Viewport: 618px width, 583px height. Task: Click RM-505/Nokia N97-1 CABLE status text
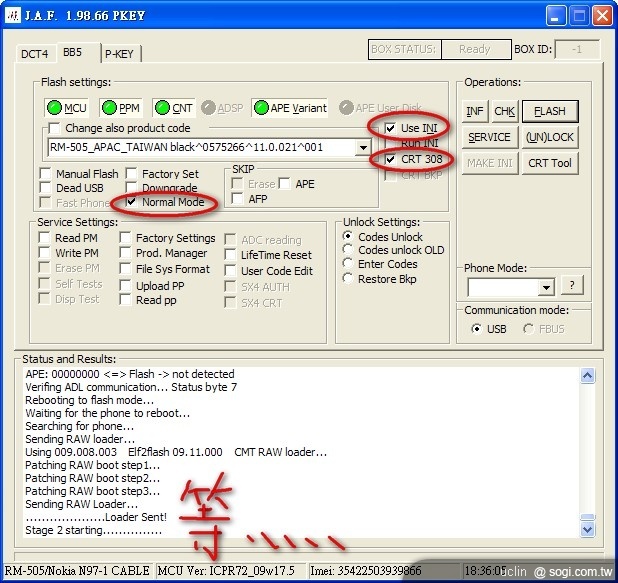click(x=77, y=571)
